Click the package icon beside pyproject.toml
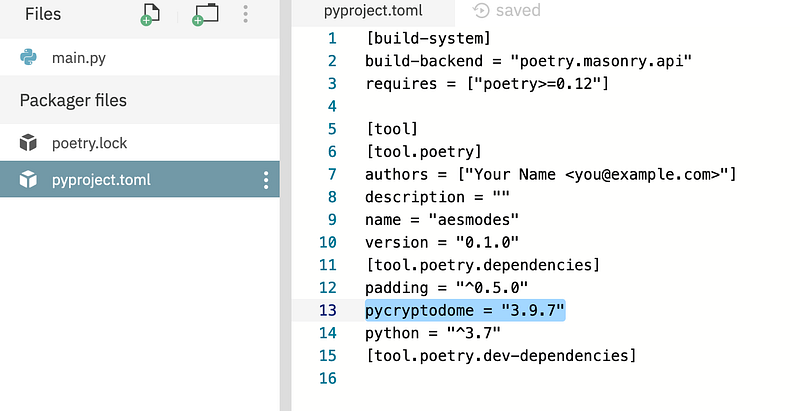Viewport: 800px width, 411px height. 28,179
